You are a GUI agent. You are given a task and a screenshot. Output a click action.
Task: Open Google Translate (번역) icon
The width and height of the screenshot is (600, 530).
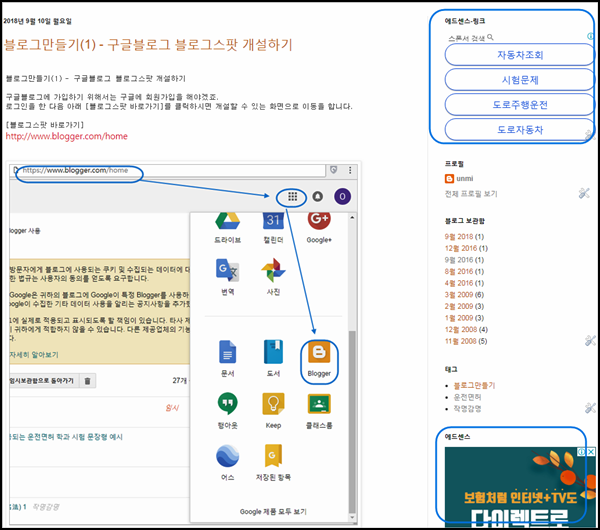click(x=227, y=270)
